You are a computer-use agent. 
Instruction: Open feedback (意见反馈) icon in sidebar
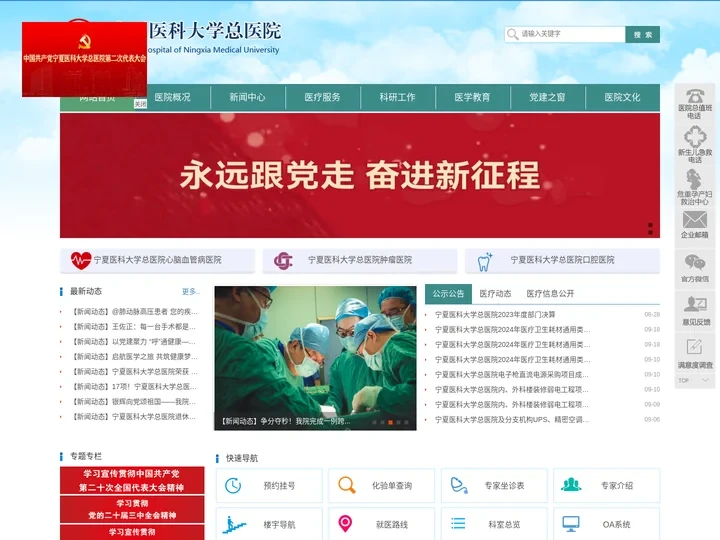[x=695, y=304]
